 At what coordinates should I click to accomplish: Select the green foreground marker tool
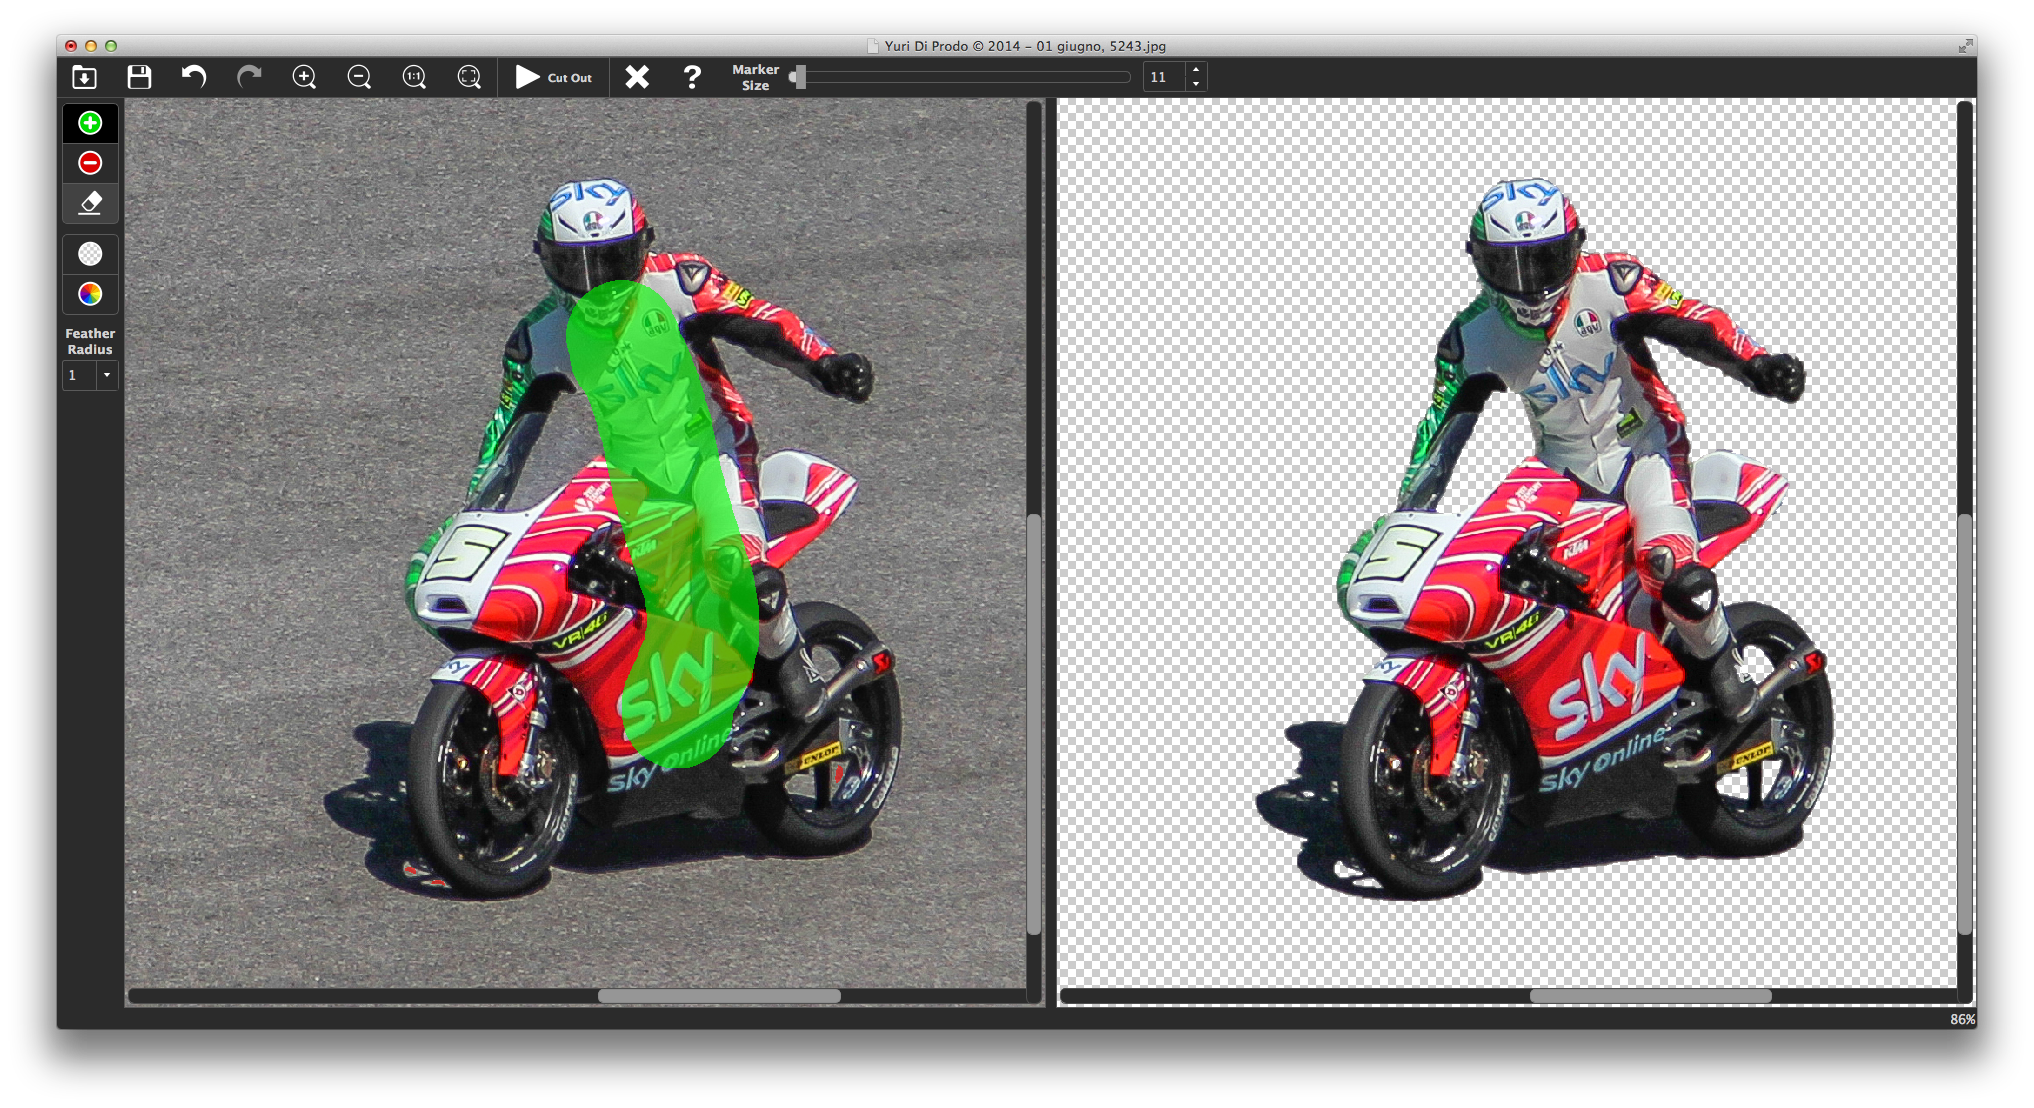[x=90, y=123]
